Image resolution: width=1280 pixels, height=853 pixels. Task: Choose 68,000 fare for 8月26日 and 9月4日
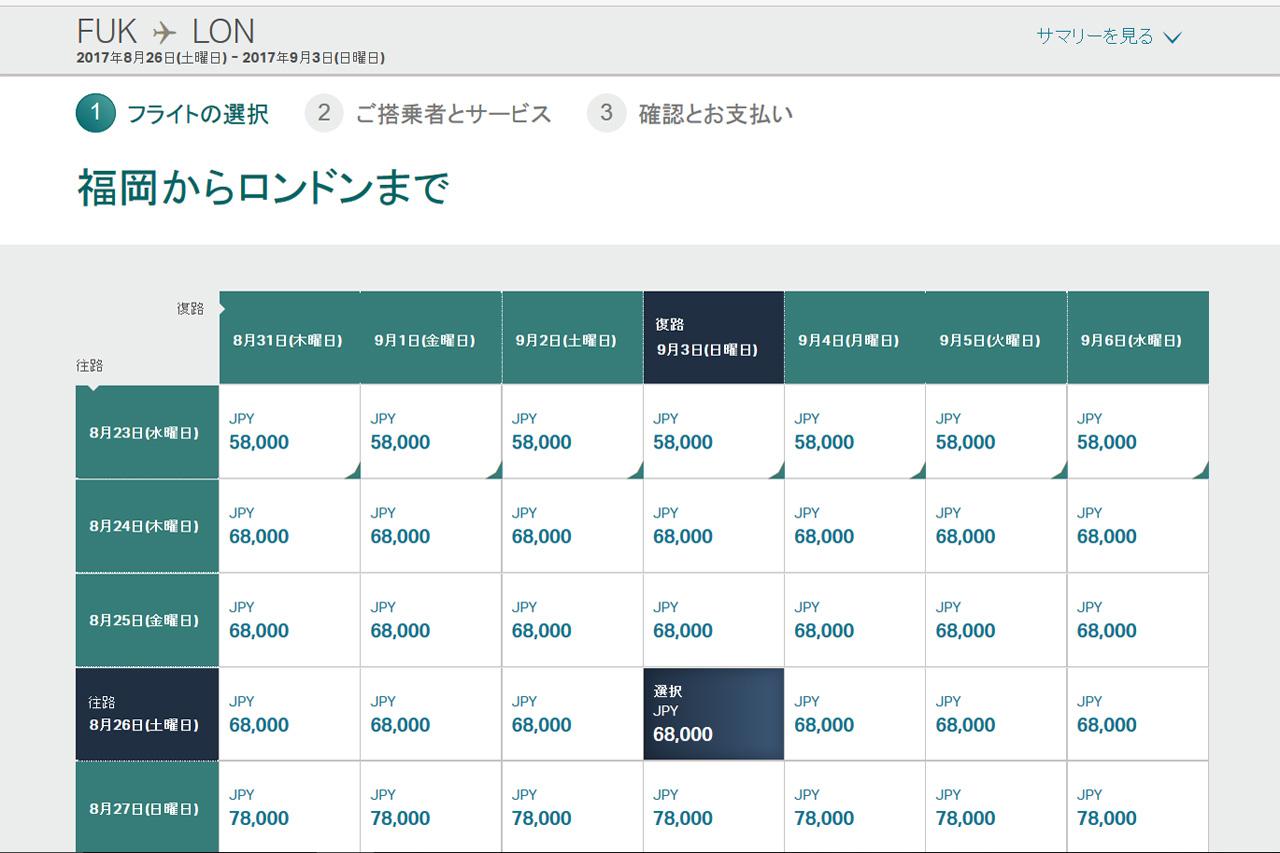pyautogui.click(x=855, y=714)
